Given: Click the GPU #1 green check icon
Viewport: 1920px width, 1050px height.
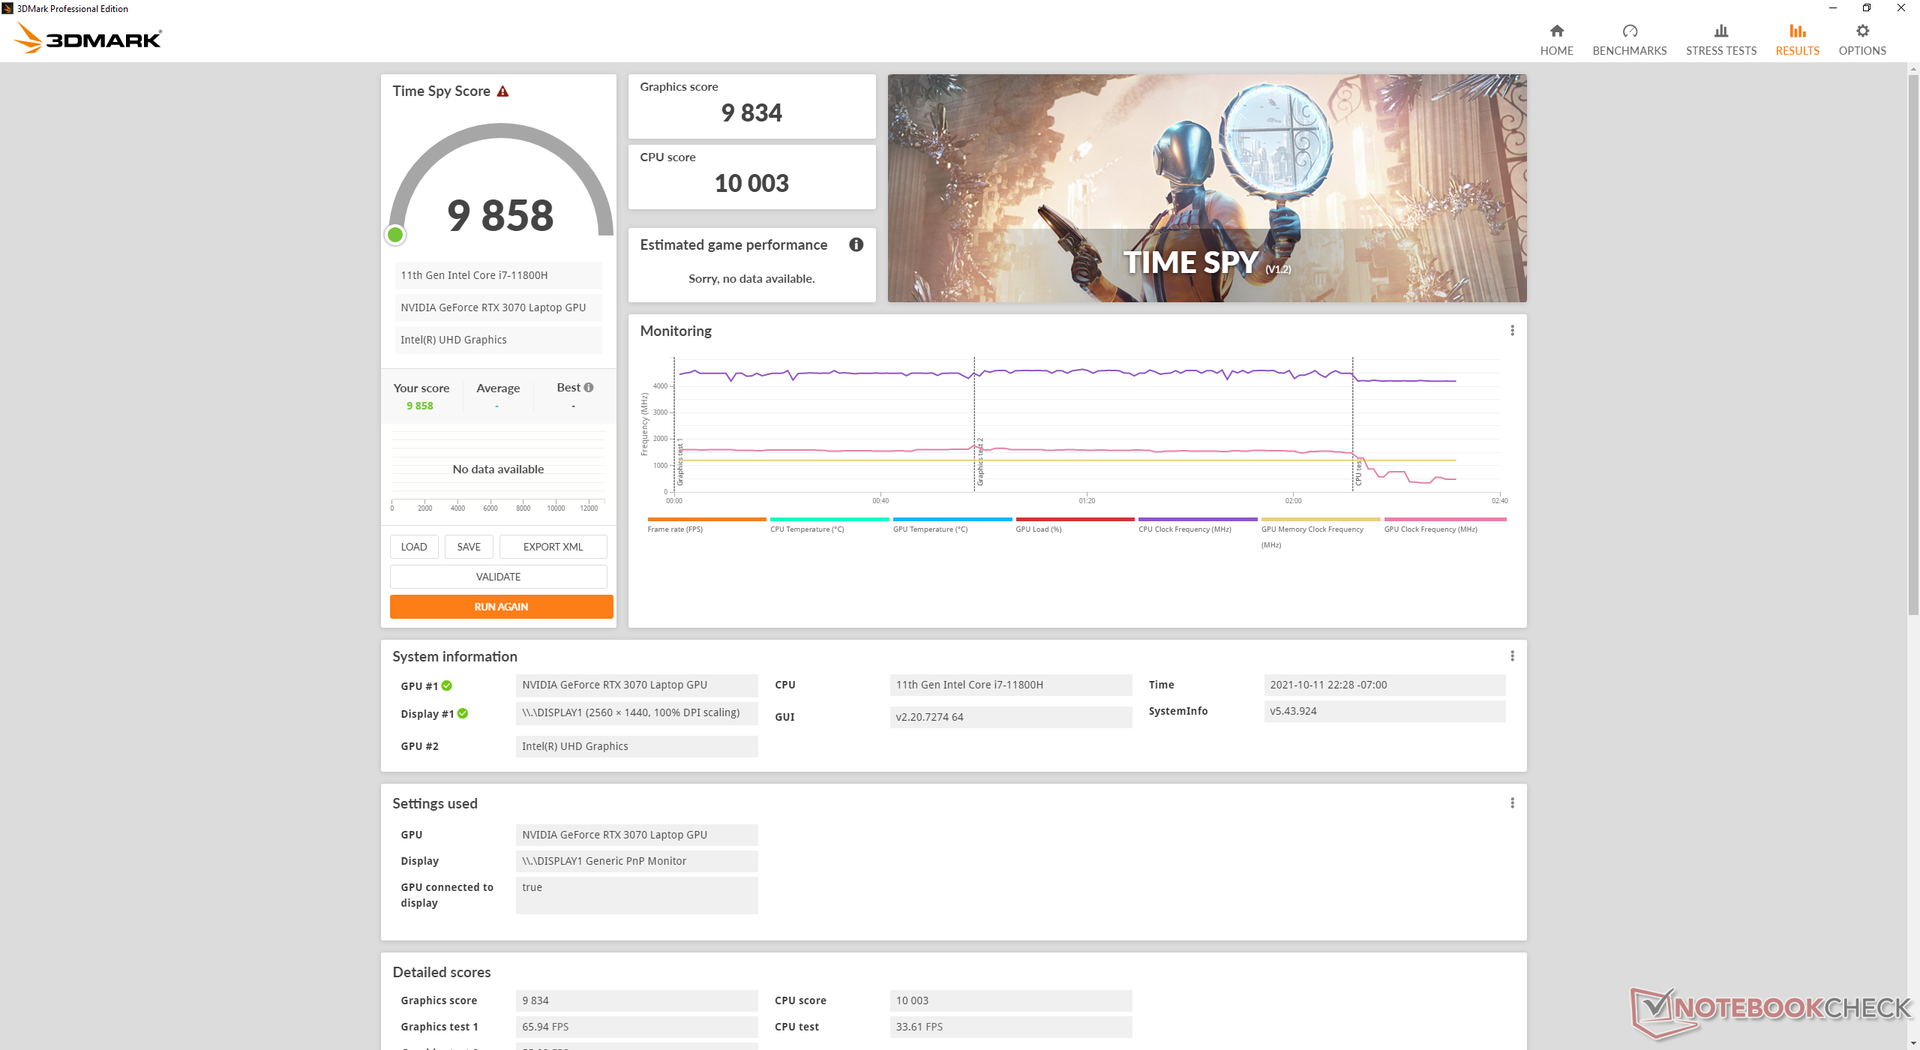Looking at the screenshot, I should [x=447, y=686].
